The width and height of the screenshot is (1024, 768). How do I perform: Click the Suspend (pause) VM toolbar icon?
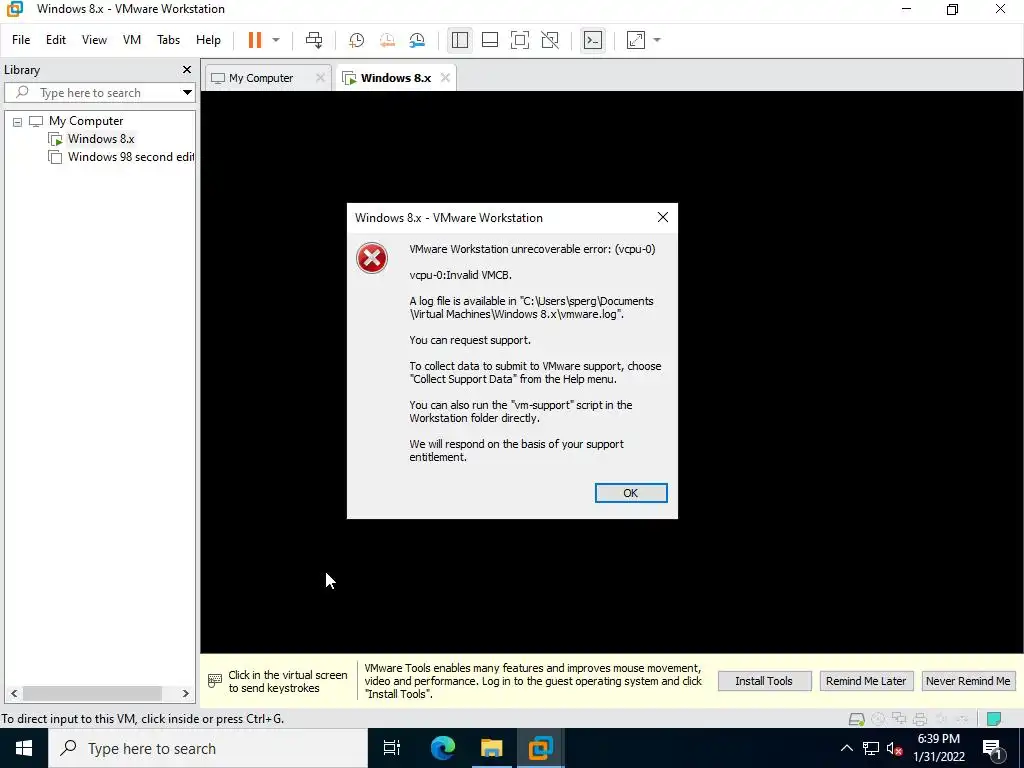[x=255, y=40]
